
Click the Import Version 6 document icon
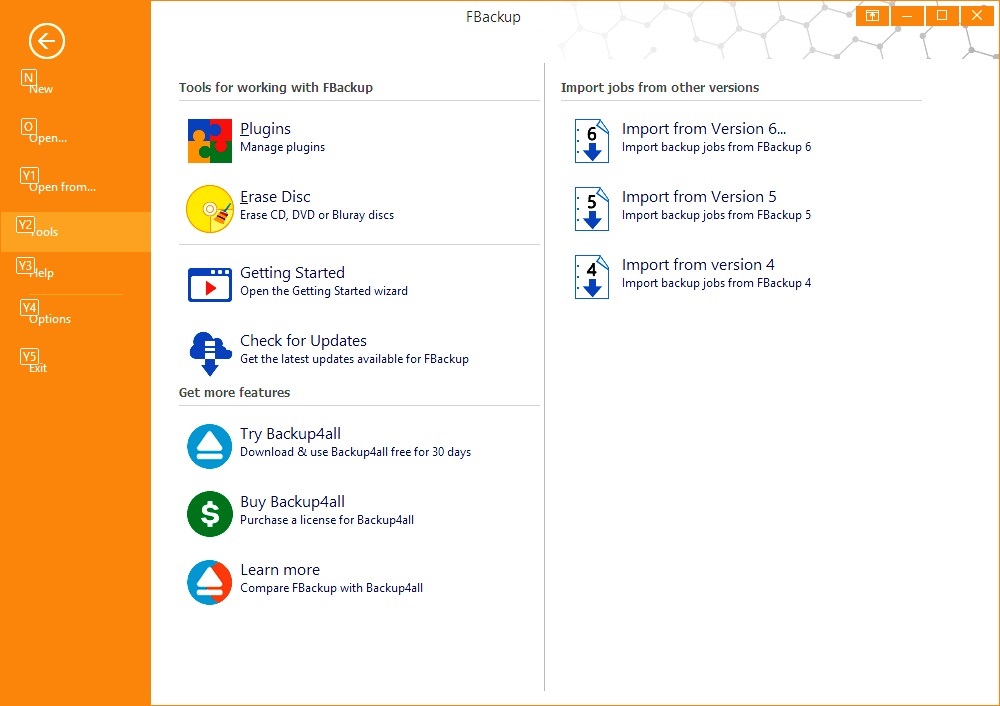(x=592, y=141)
